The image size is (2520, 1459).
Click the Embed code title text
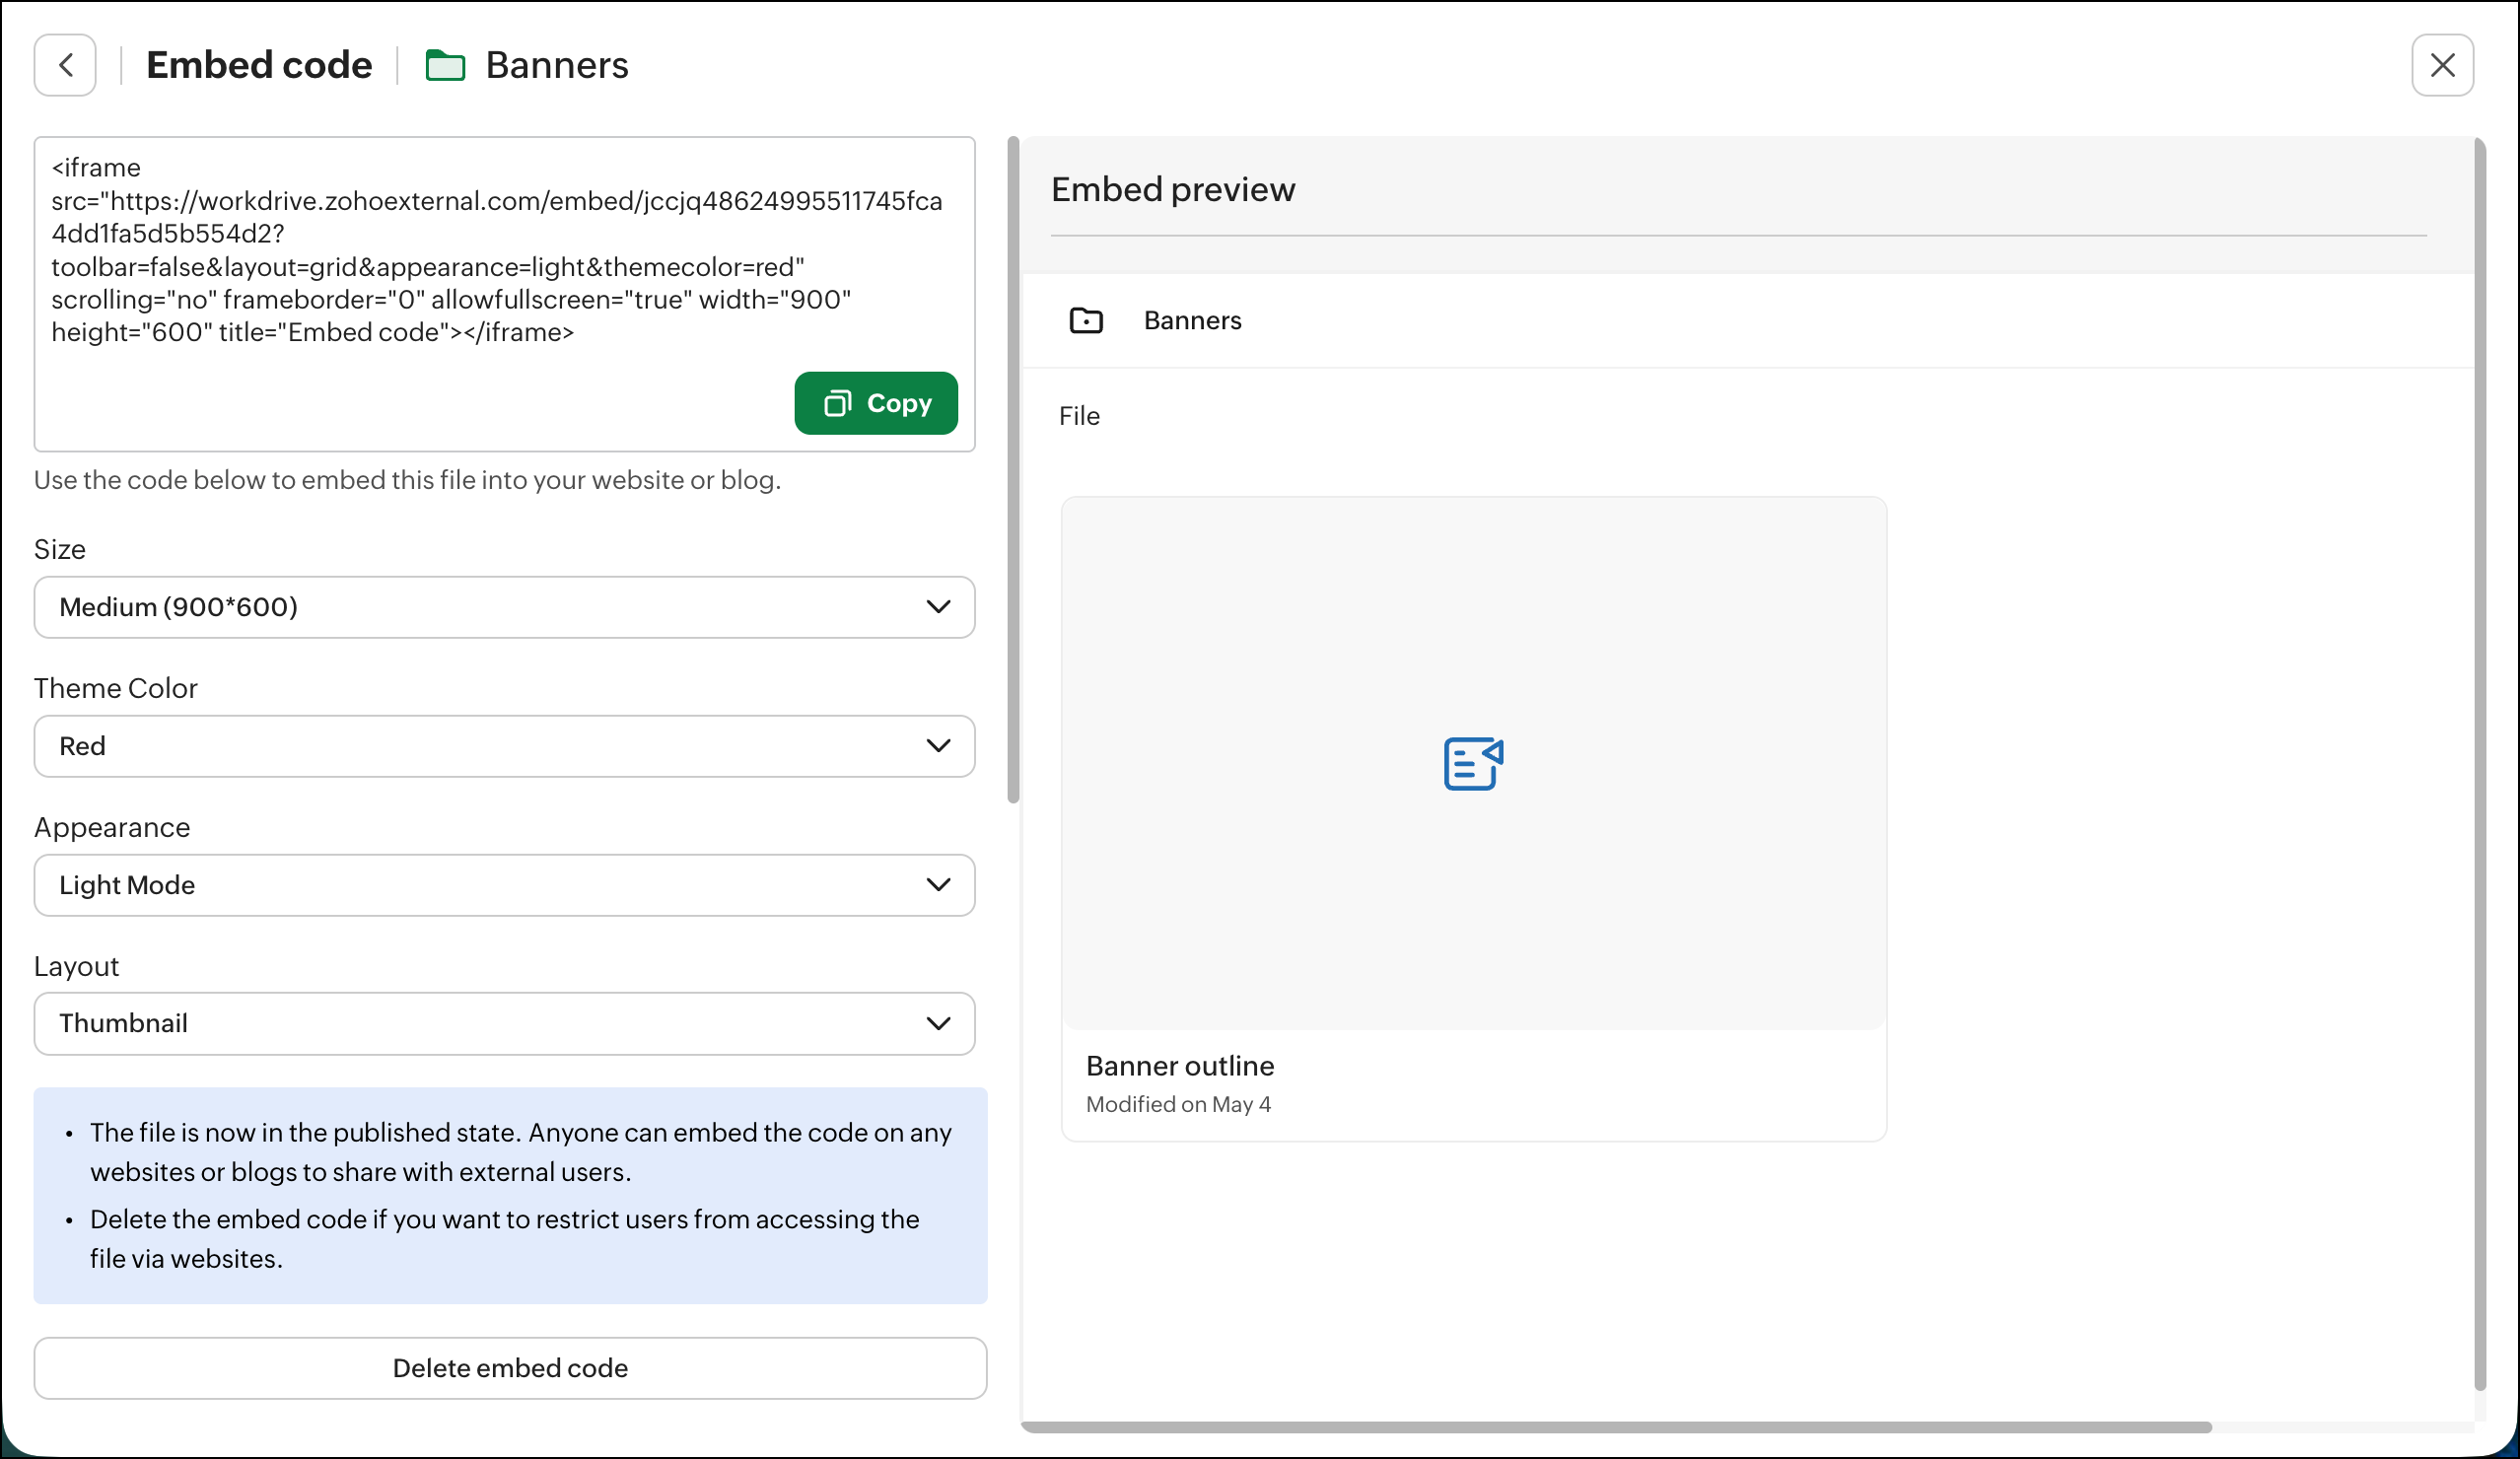259,65
